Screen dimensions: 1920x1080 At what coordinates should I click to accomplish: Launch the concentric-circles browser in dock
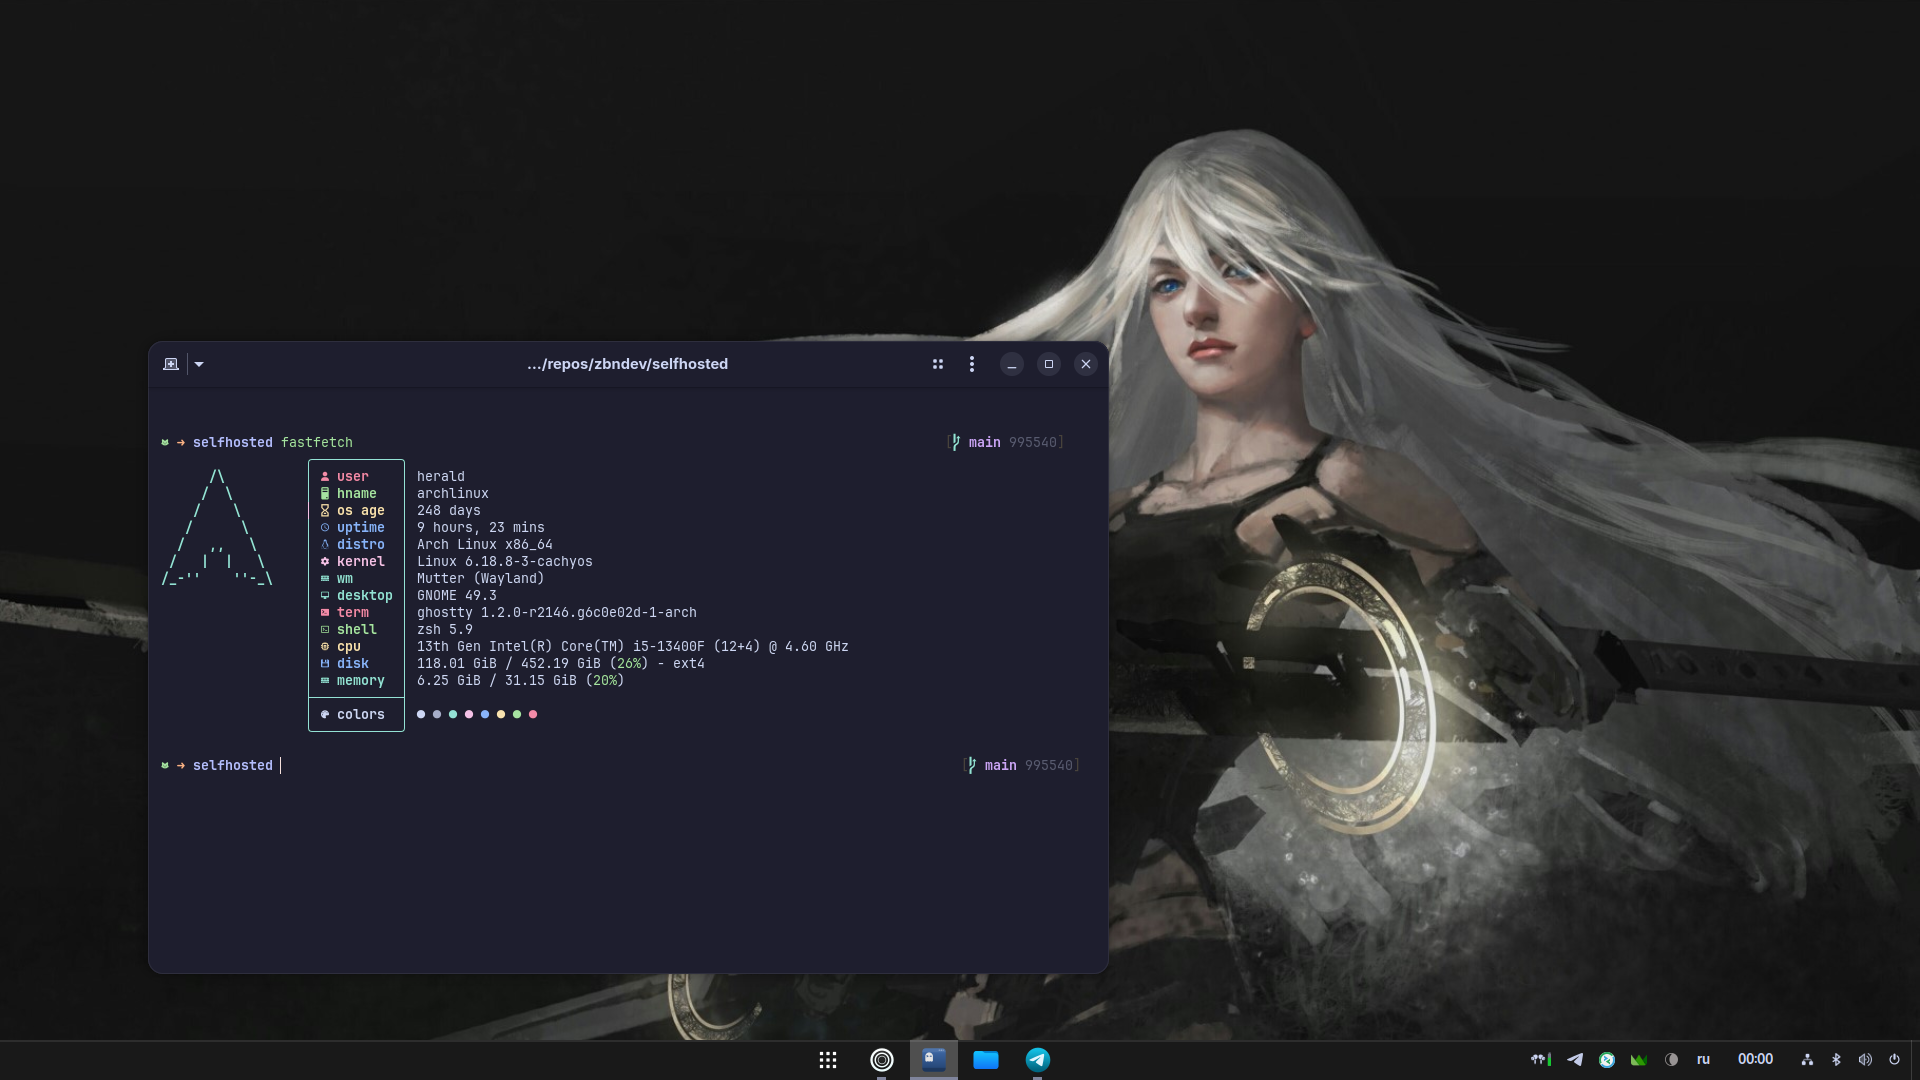point(882,1060)
